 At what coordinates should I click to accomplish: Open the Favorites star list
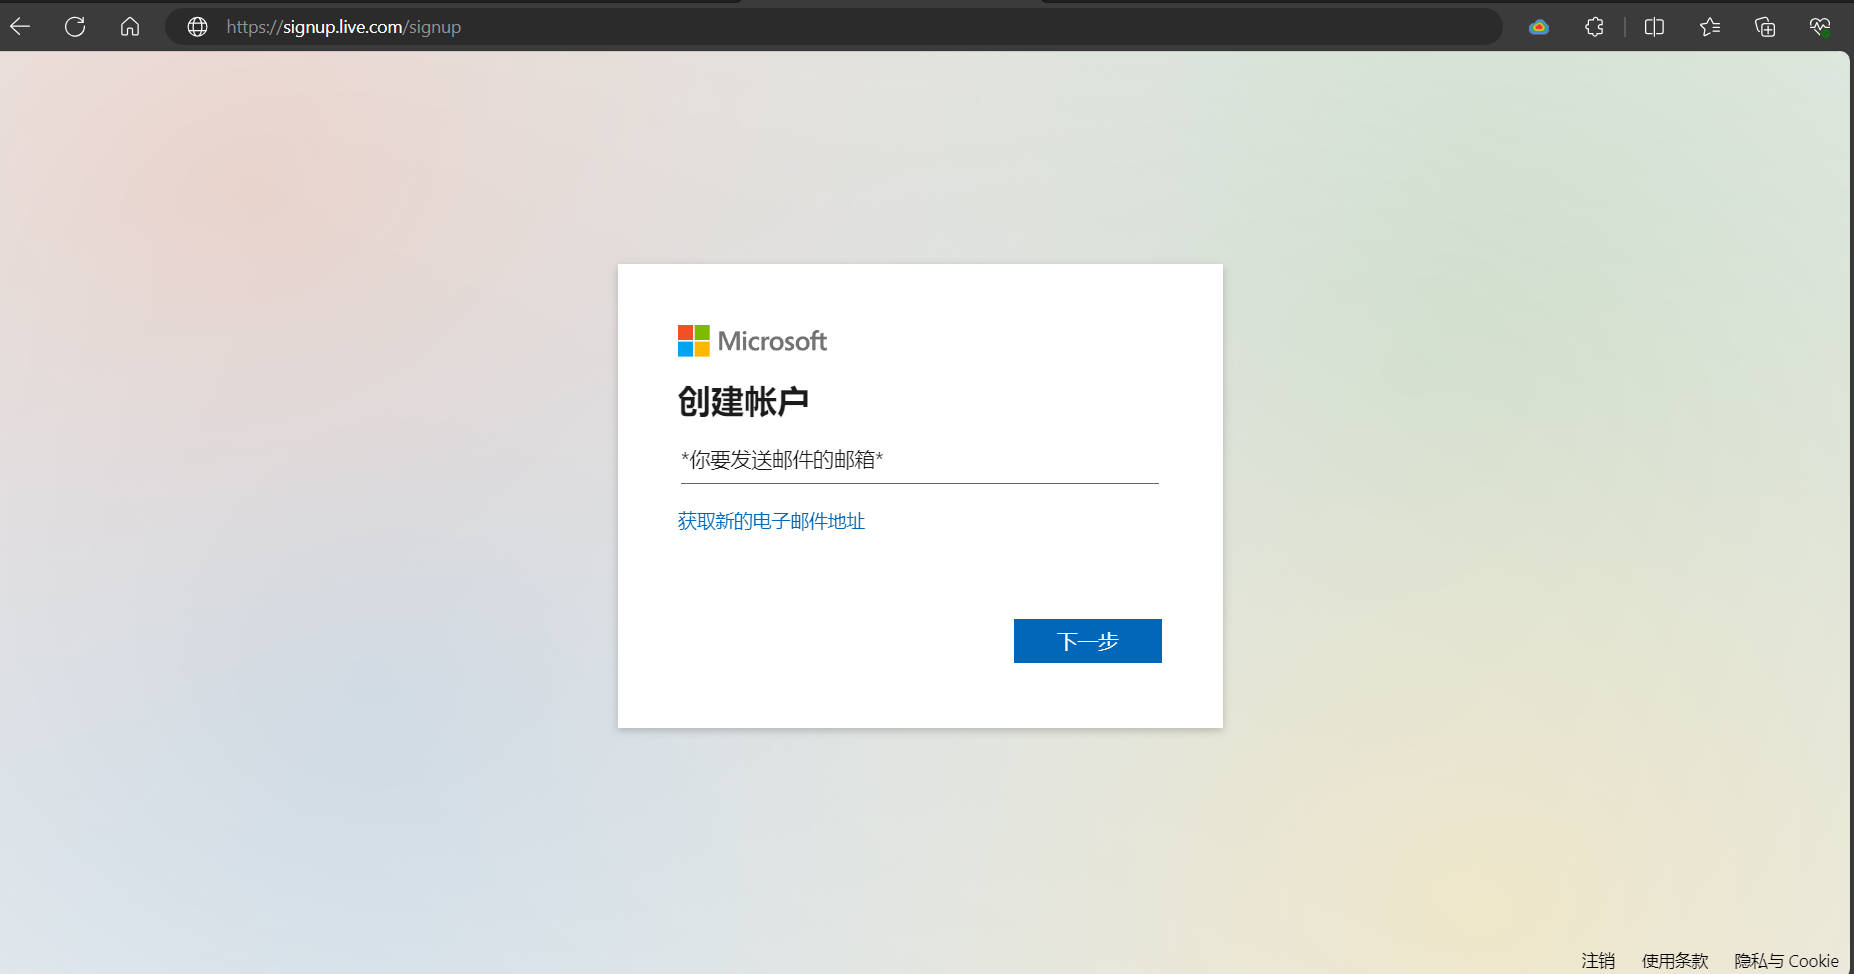point(1710,27)
